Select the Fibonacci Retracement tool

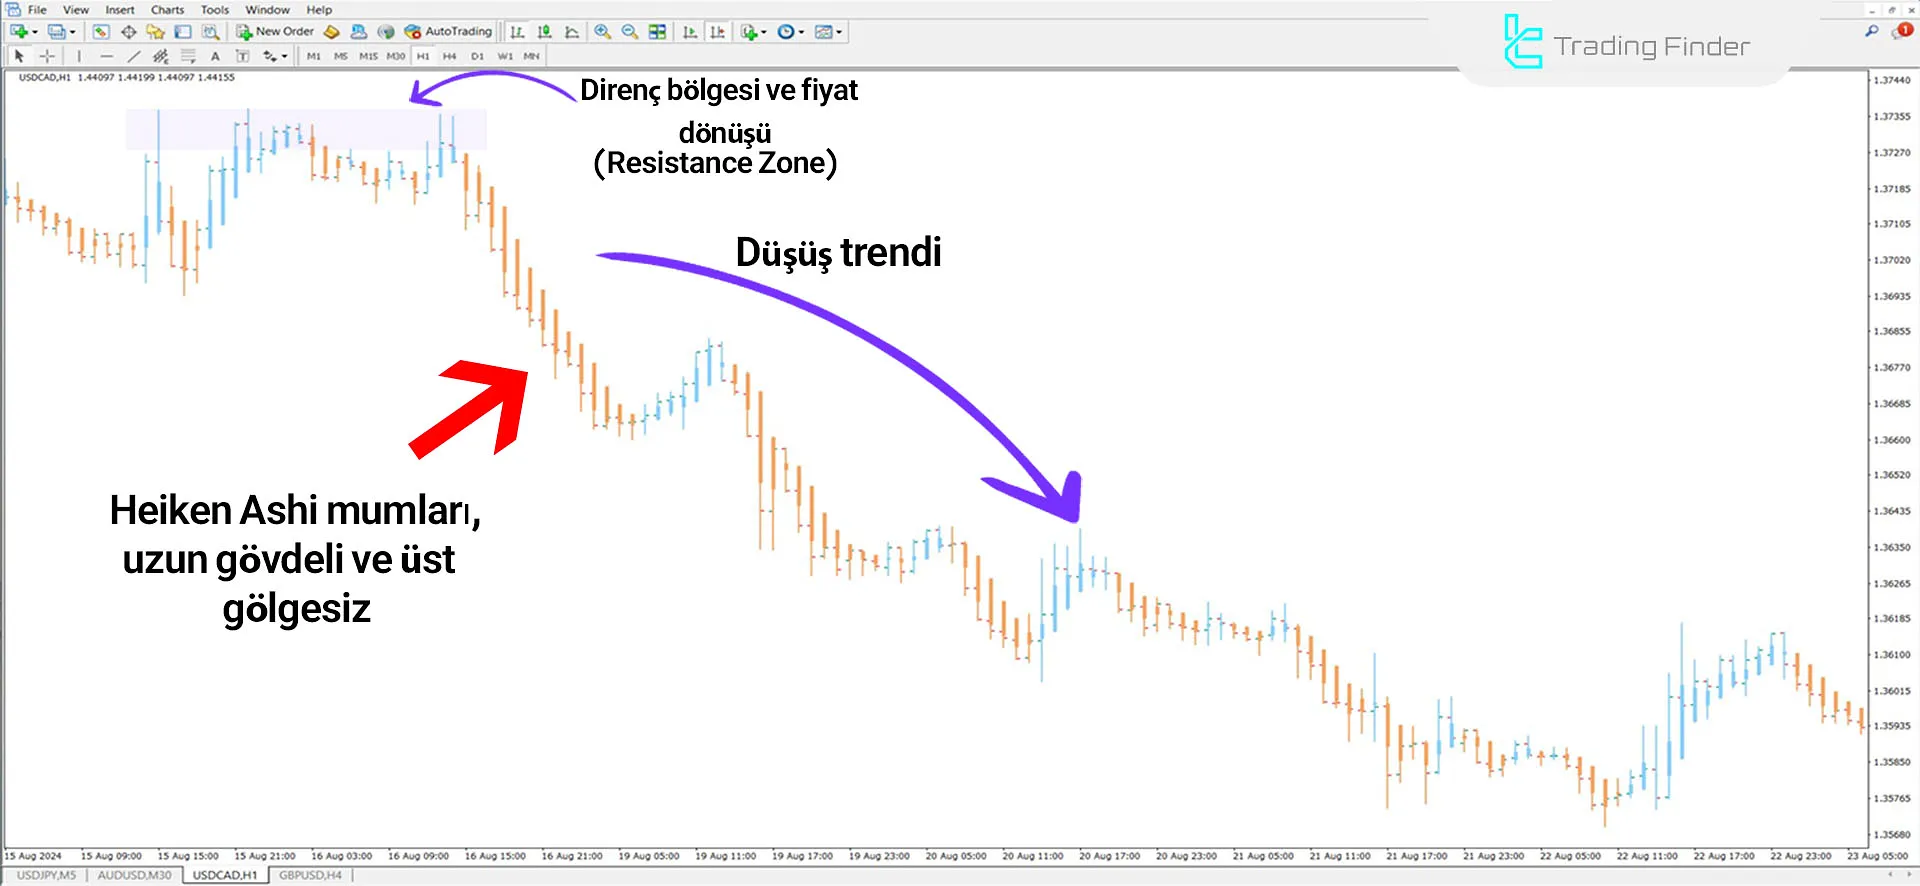(188, 56)
